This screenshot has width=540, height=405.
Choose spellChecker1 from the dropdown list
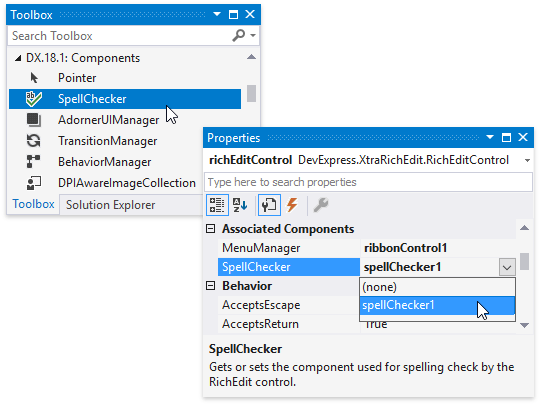(437, 305)
